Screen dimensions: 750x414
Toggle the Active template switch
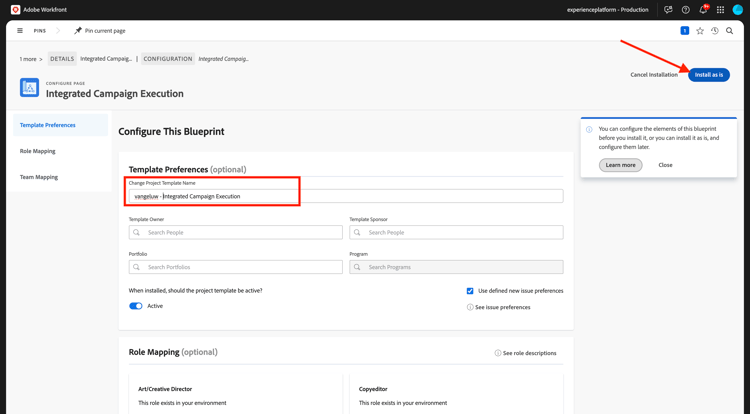(x=136, y=306)
